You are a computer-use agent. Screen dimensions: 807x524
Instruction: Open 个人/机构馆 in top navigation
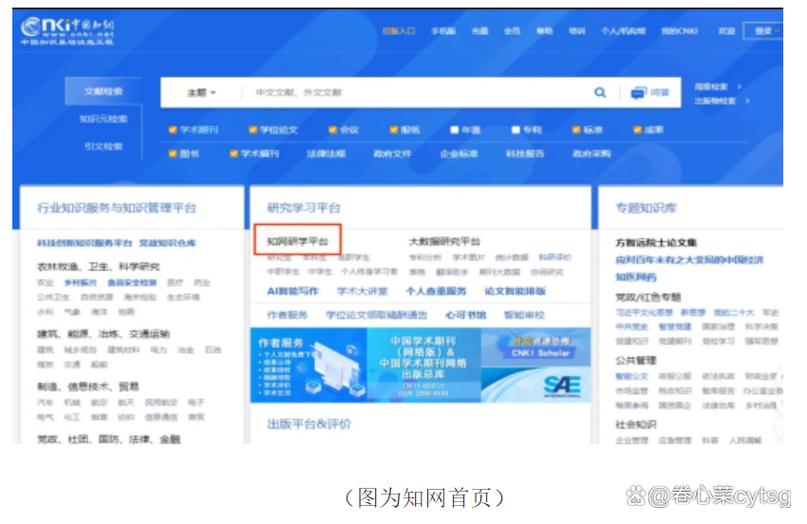[x=623, y=31]
